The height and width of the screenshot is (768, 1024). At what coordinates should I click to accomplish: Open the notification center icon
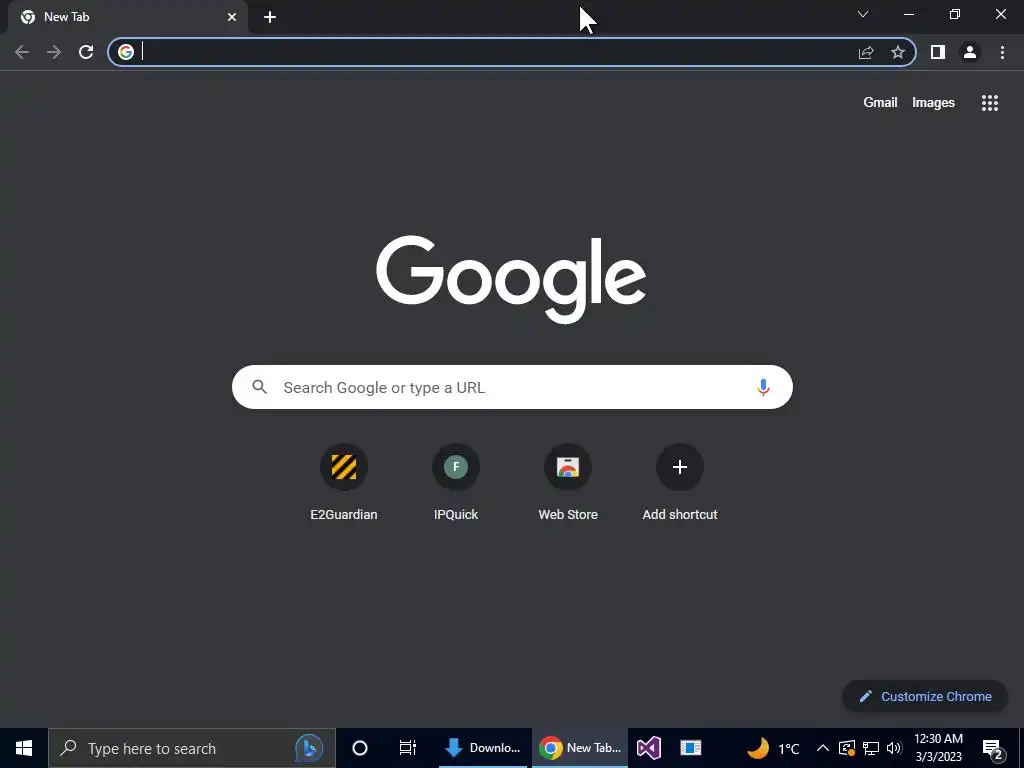993,748
